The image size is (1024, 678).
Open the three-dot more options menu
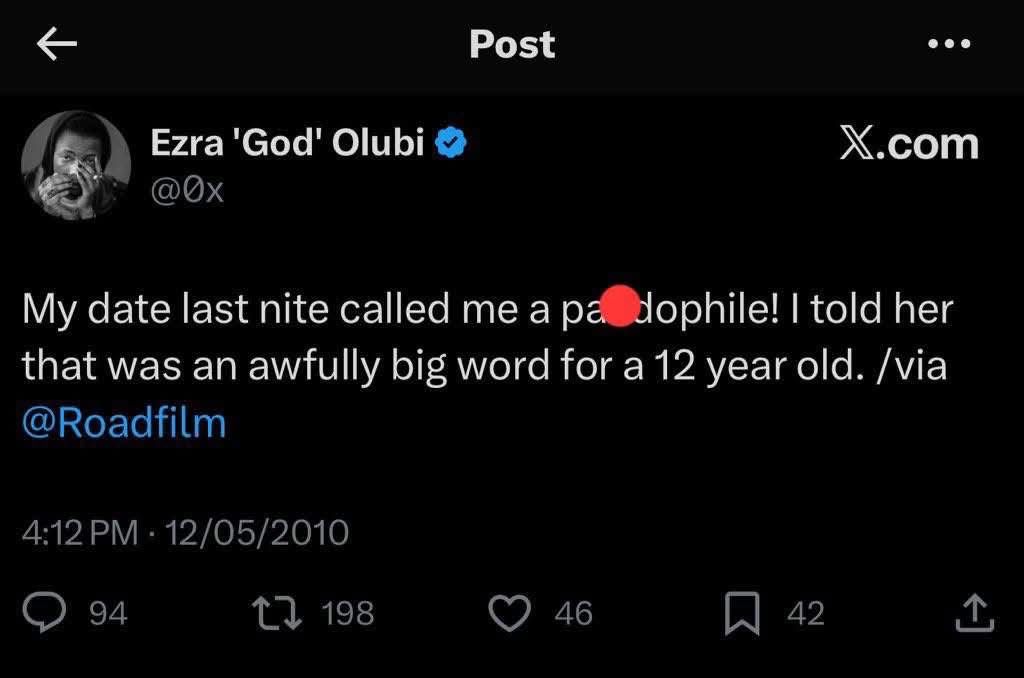point(948,45)
